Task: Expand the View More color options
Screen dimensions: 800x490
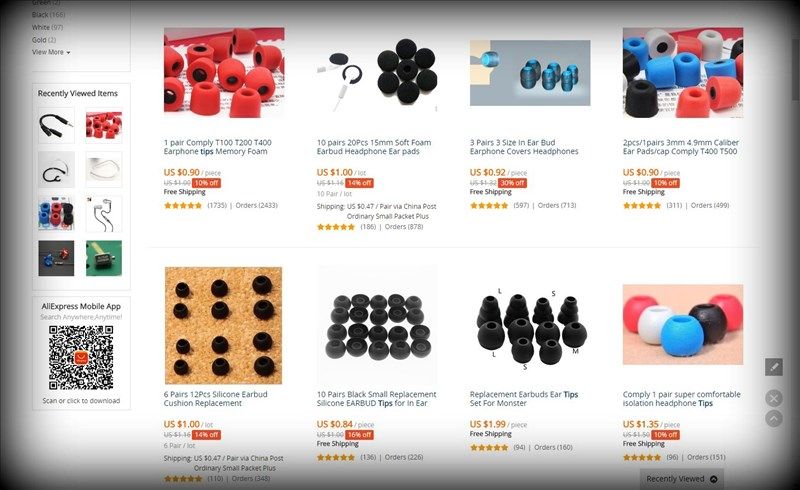Action: pyautogui.click(x=51, y=52)
